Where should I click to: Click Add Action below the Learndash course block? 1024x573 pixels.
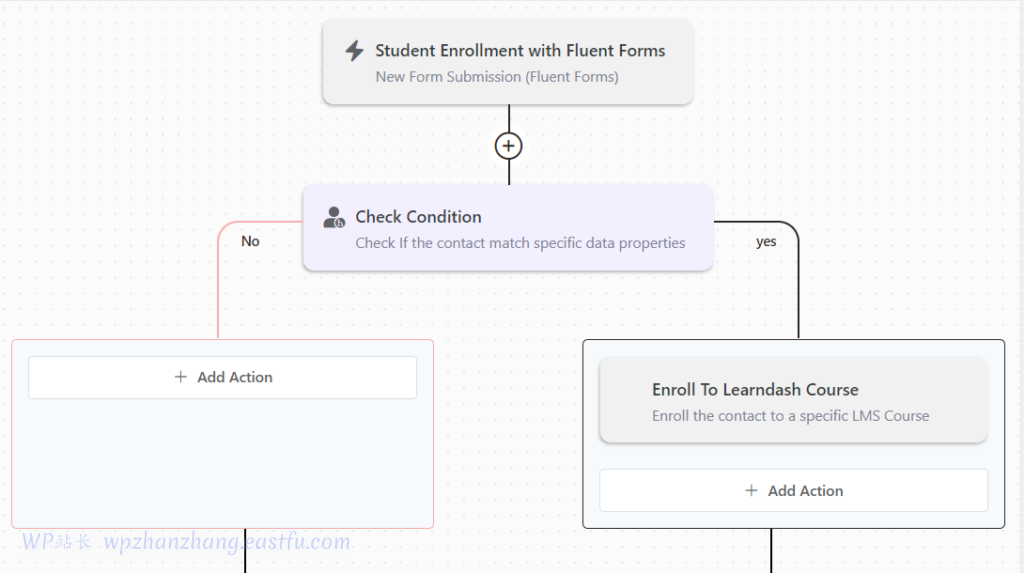tap(805, 491)
